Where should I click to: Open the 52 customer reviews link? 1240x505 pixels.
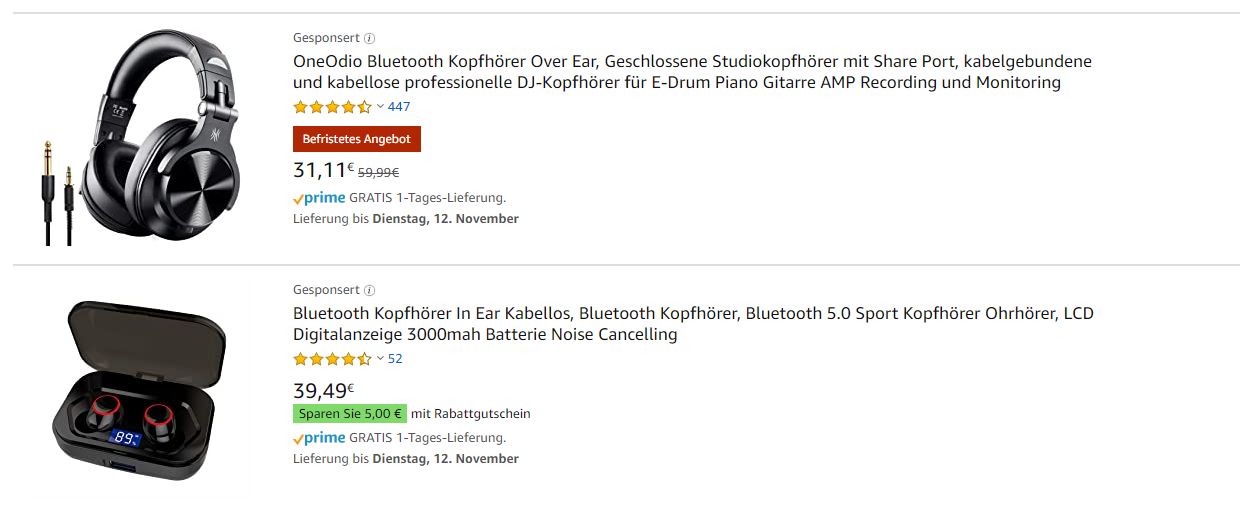[x=395, y=359]
